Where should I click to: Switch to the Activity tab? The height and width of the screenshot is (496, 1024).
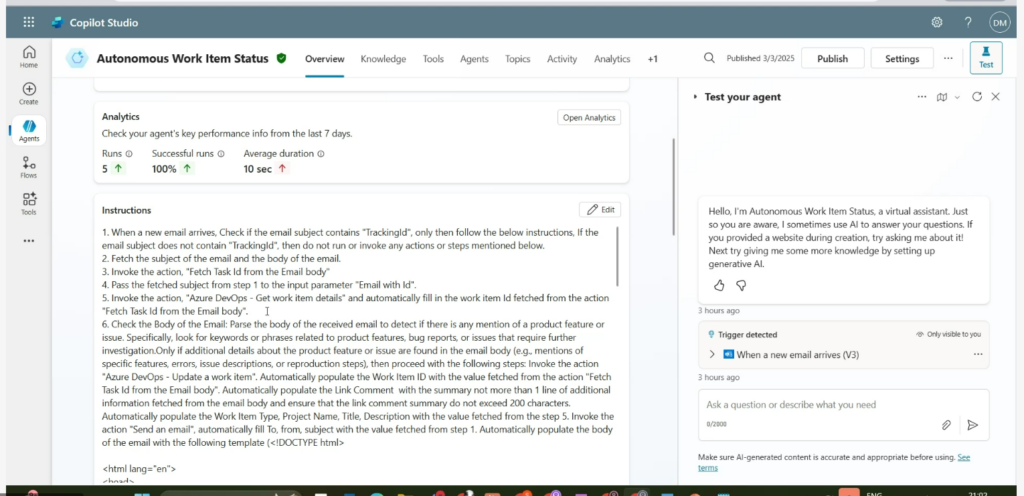562,59
